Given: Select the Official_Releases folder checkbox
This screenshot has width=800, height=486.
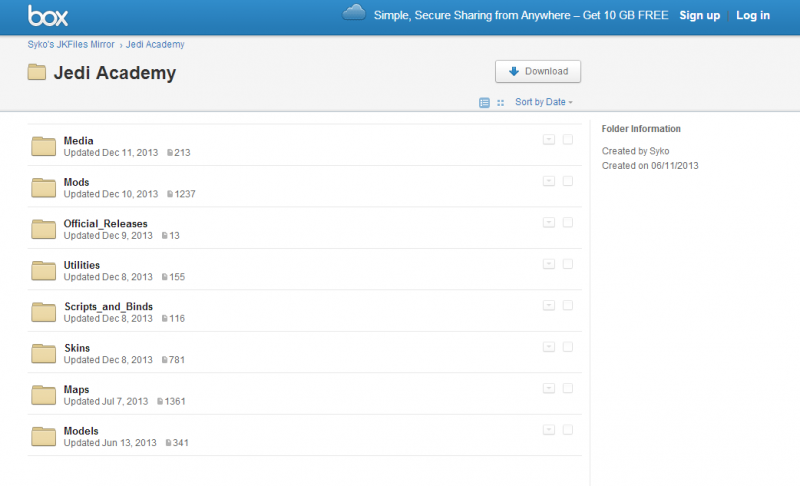Looking at the screenshot, I should pyautogui.click(x=567, y=222).
